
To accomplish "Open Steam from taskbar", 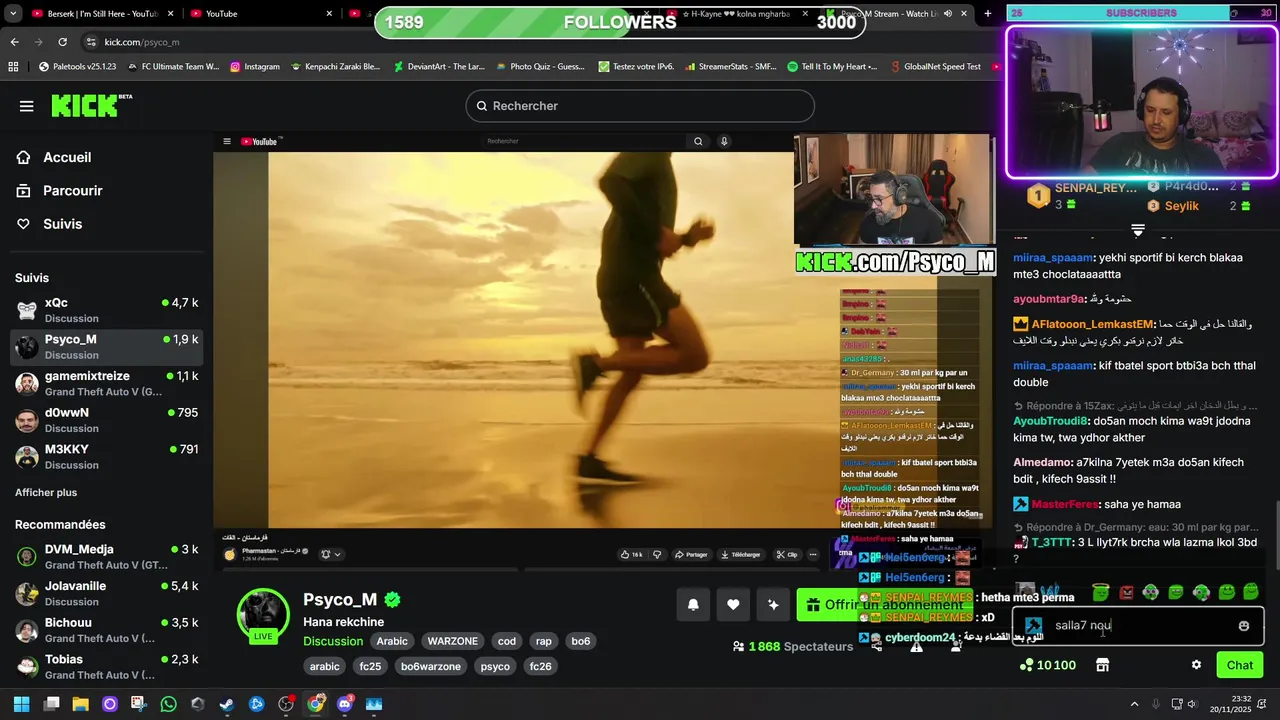I will pyautogui.click(x=227, y=704).
